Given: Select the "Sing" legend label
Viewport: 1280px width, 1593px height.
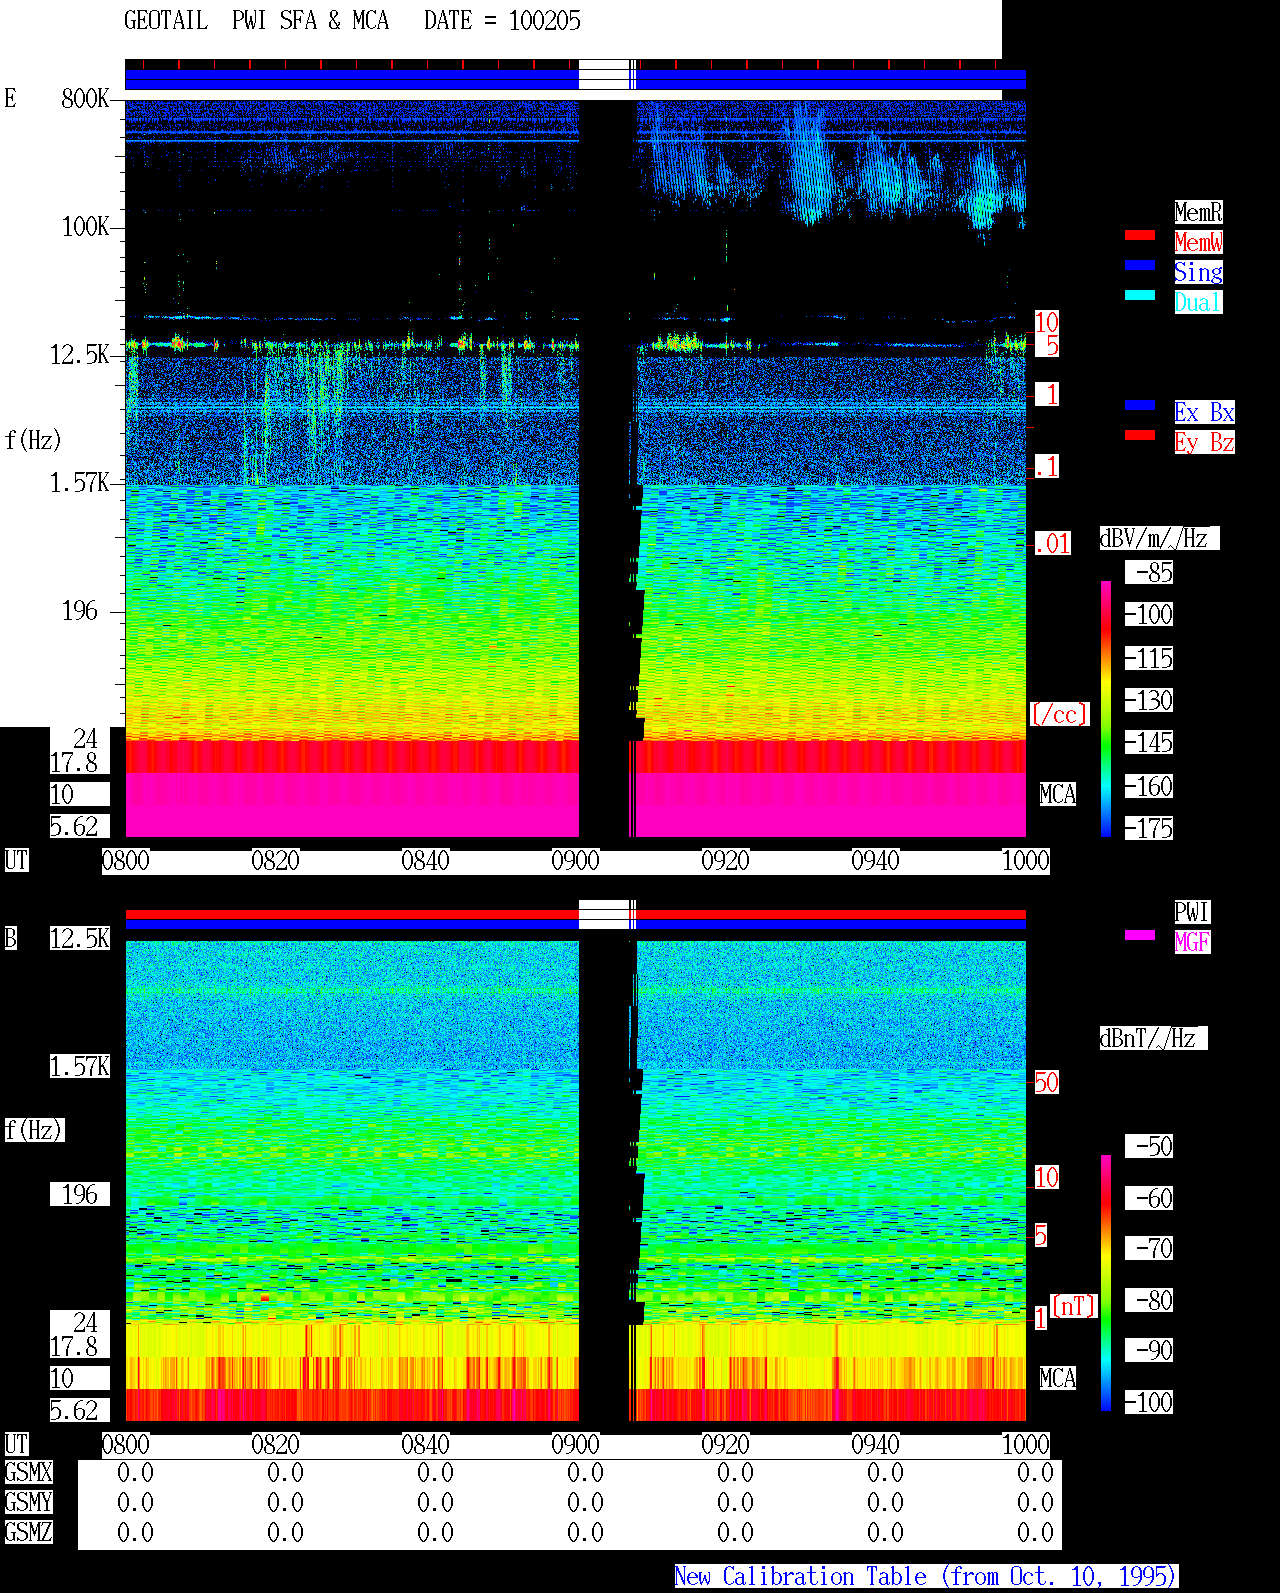Looking at the screenshot, I should 1198,272.
